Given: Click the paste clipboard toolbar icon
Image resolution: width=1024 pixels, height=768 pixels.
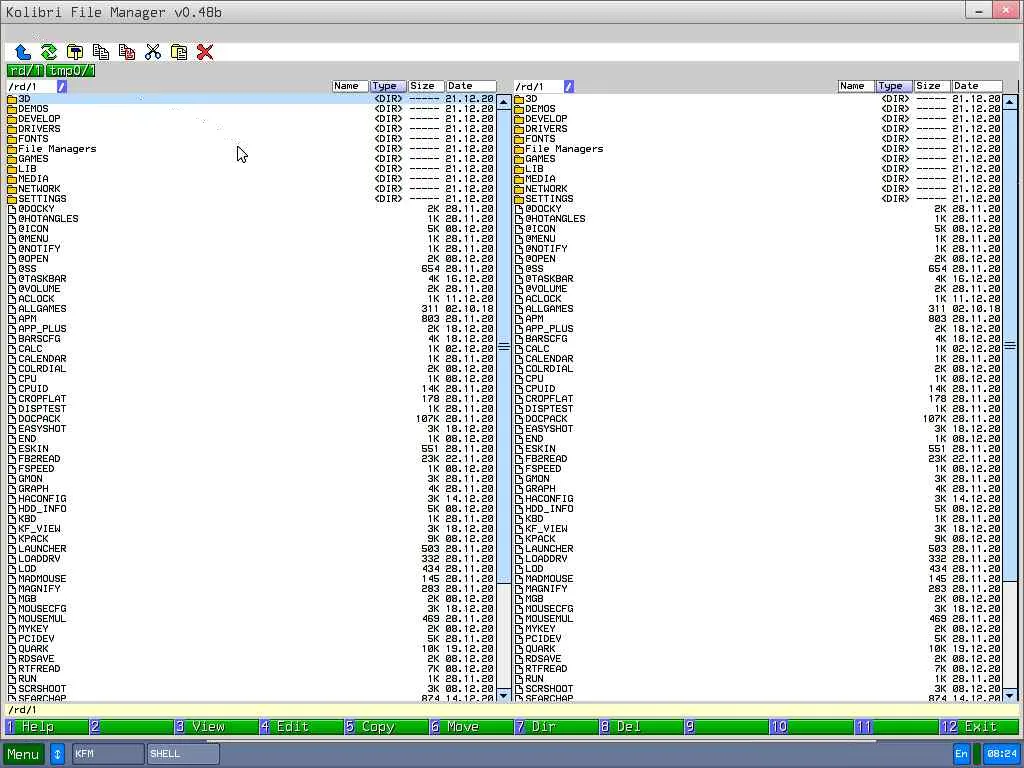Looking at the screenshot, I should [x=179, y=52].
